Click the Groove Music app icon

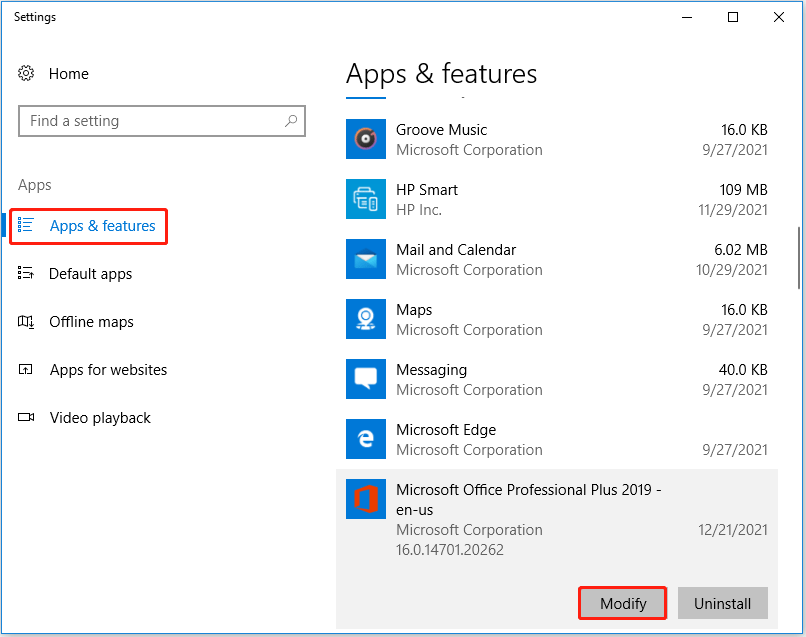(x=365, y=139)
